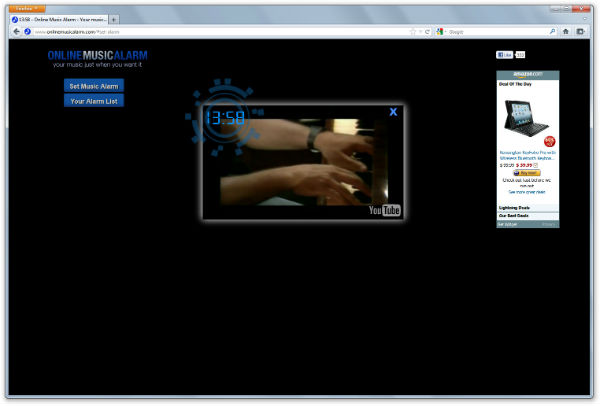Open the Amazon.com banner header
This screenshot has width=600, height=406.
point(528,74)
